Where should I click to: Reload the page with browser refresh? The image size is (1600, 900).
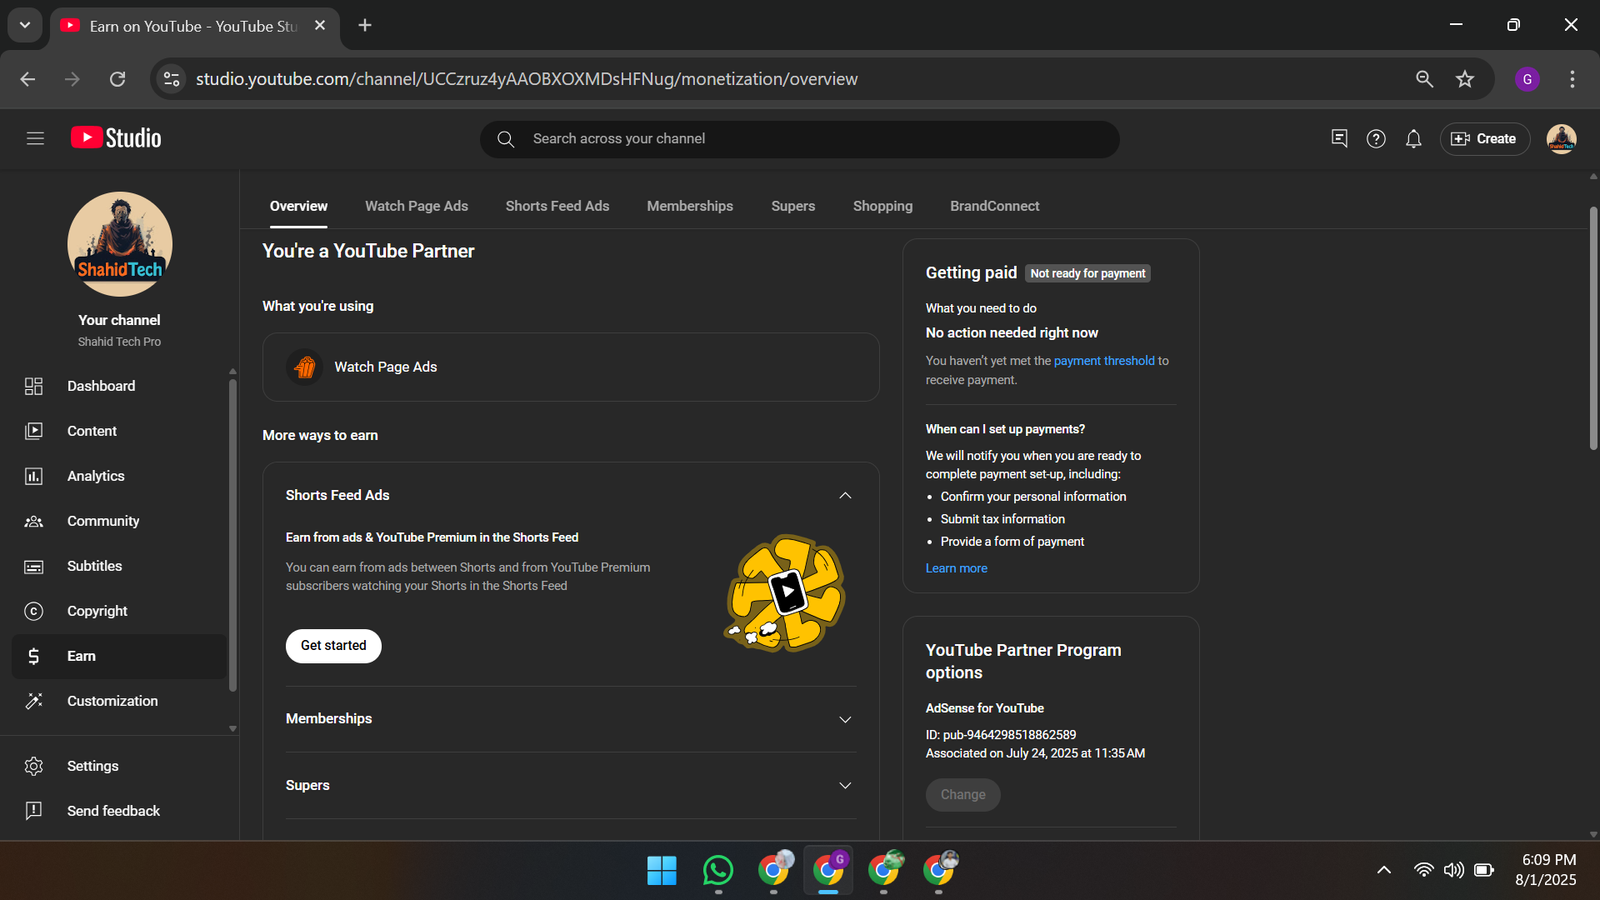point(117,79)
